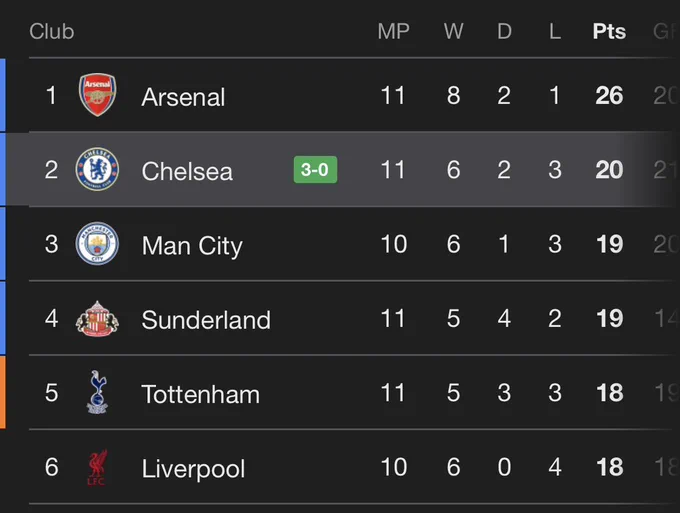Viewport: 680px width, 513px height.
Task: Open the Arsenal team link
Action: point(183,97)
